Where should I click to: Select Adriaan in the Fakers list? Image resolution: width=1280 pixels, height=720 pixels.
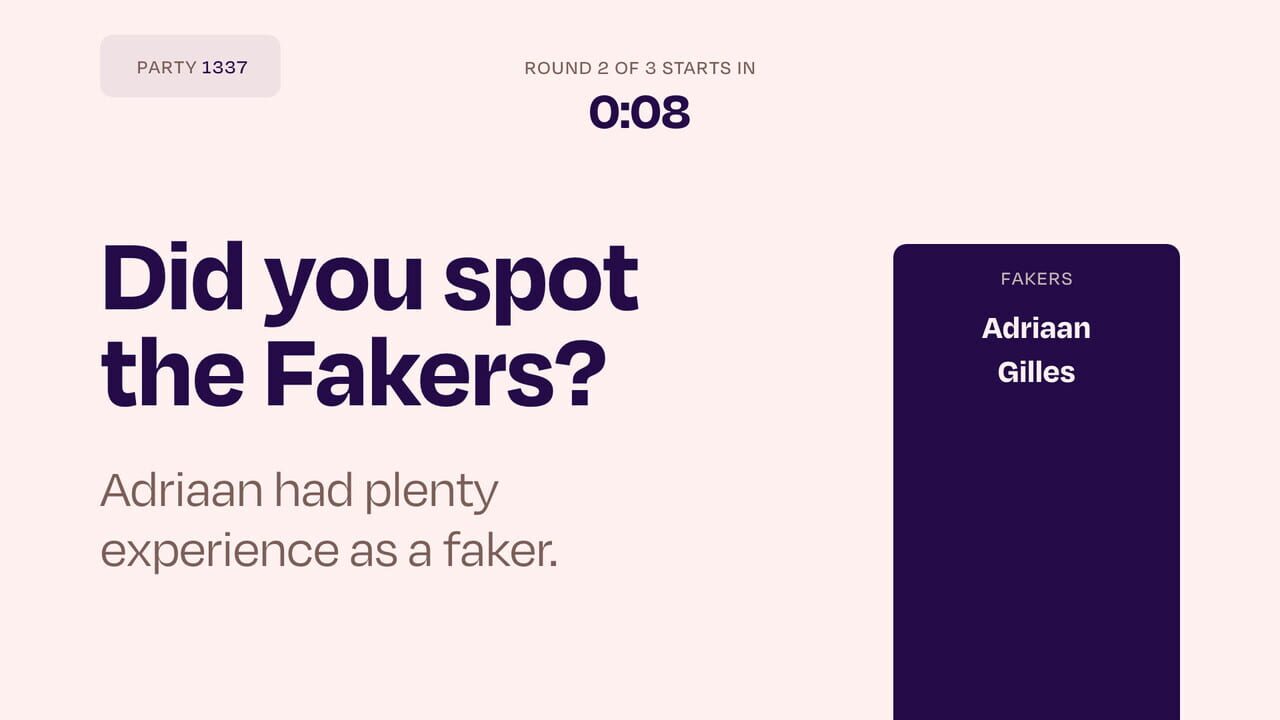click(1036, 328)
